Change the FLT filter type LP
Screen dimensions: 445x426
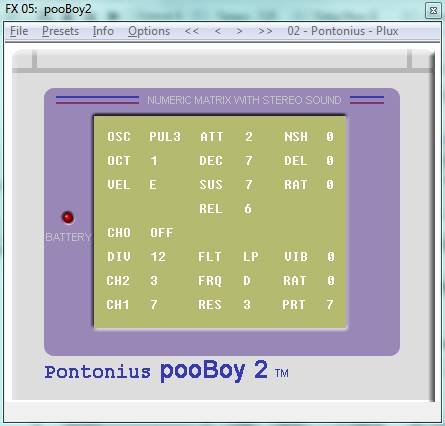click(x=251, y=257)
